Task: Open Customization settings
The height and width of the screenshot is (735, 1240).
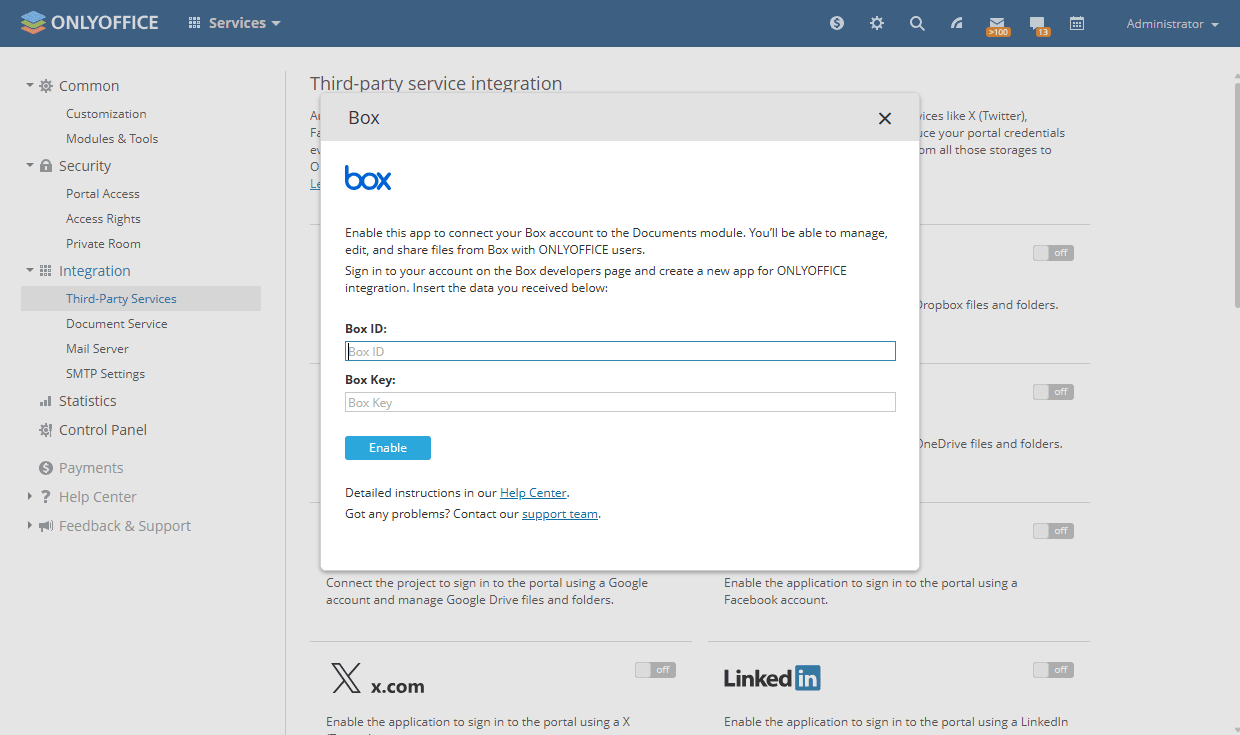Action: 106,114
